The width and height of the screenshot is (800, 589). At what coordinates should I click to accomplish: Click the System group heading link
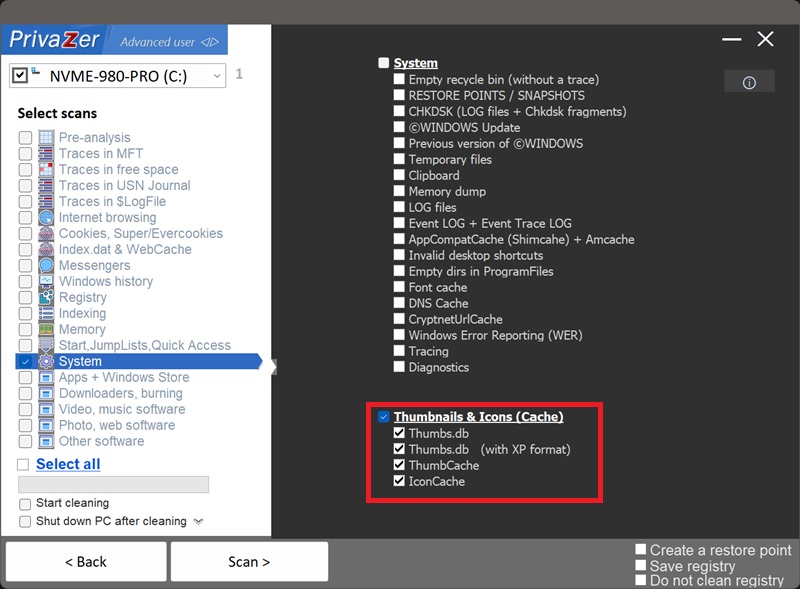[415, 63]
